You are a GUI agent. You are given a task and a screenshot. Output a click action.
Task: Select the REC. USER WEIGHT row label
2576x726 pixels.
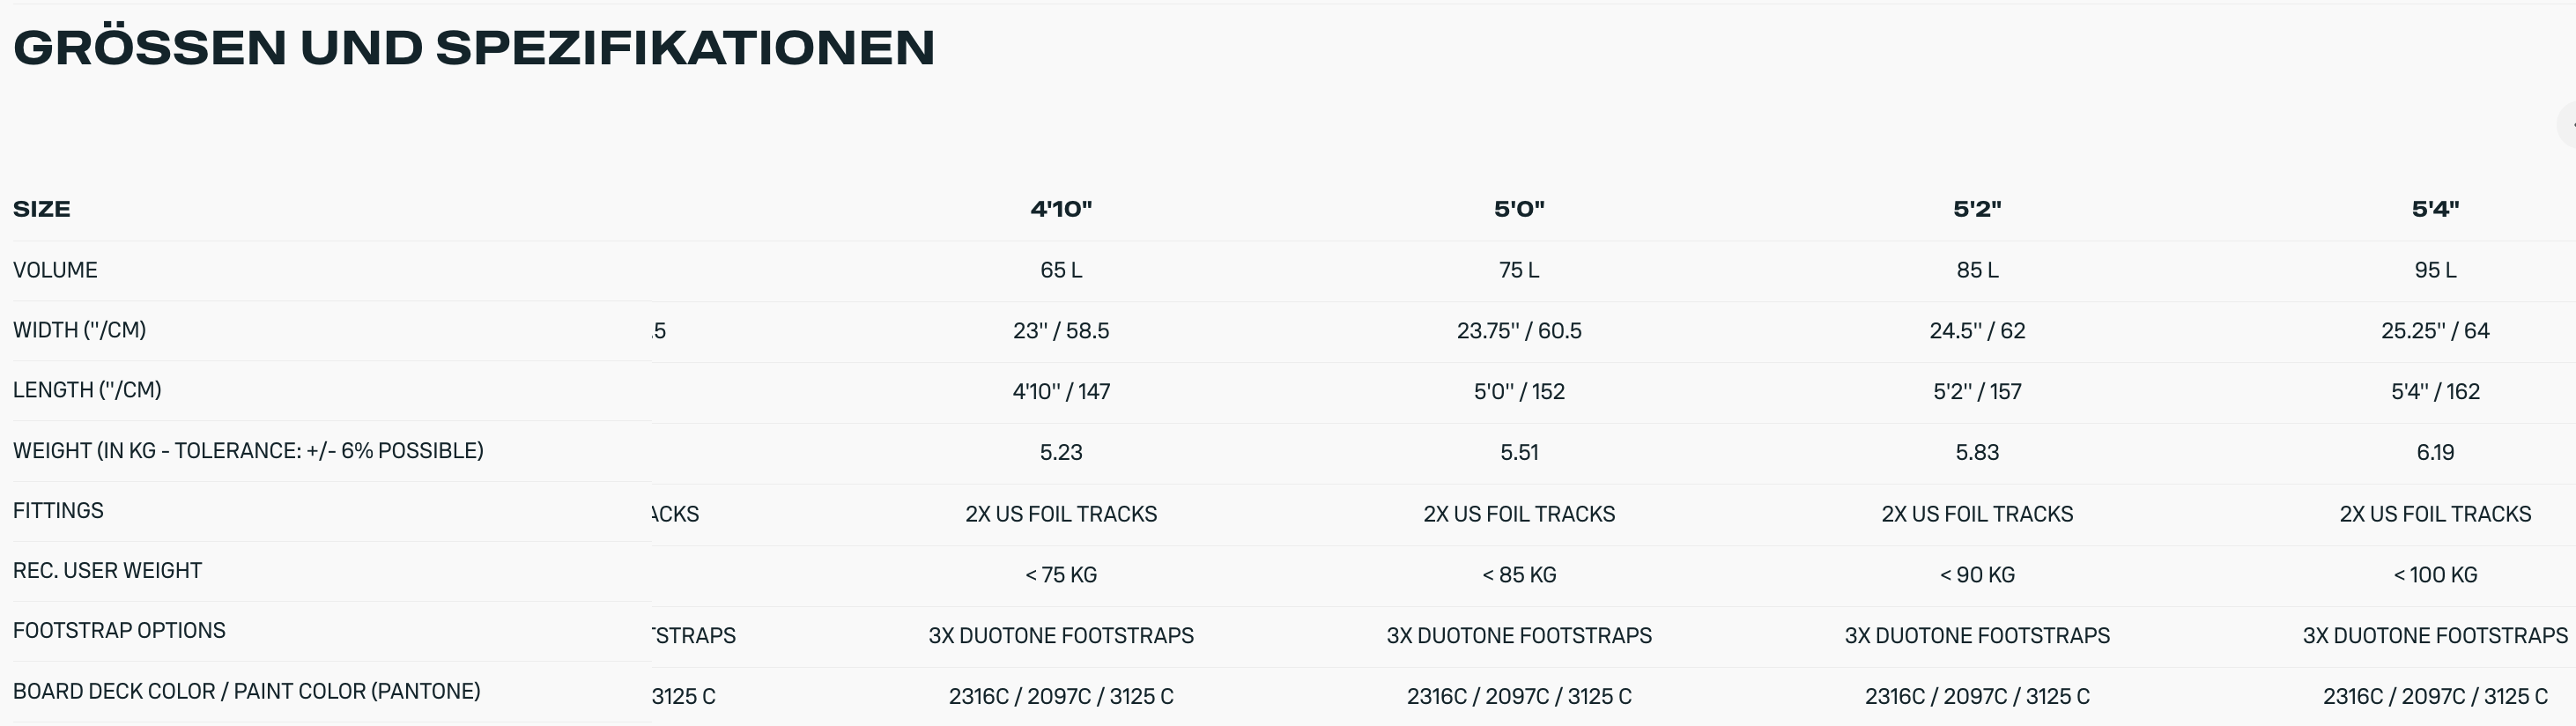pos(107,571)
